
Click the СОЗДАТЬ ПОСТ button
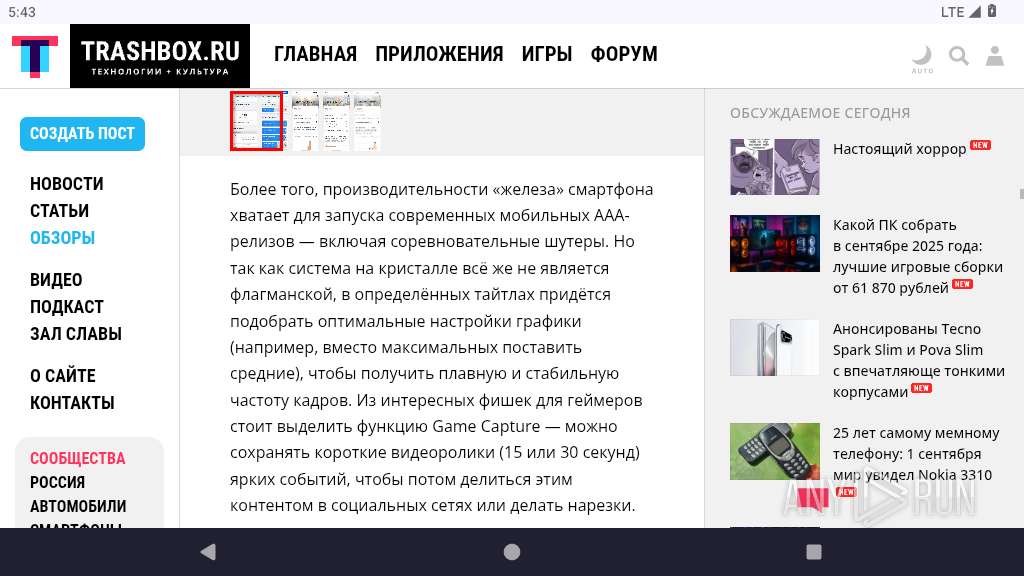(82, 134)
